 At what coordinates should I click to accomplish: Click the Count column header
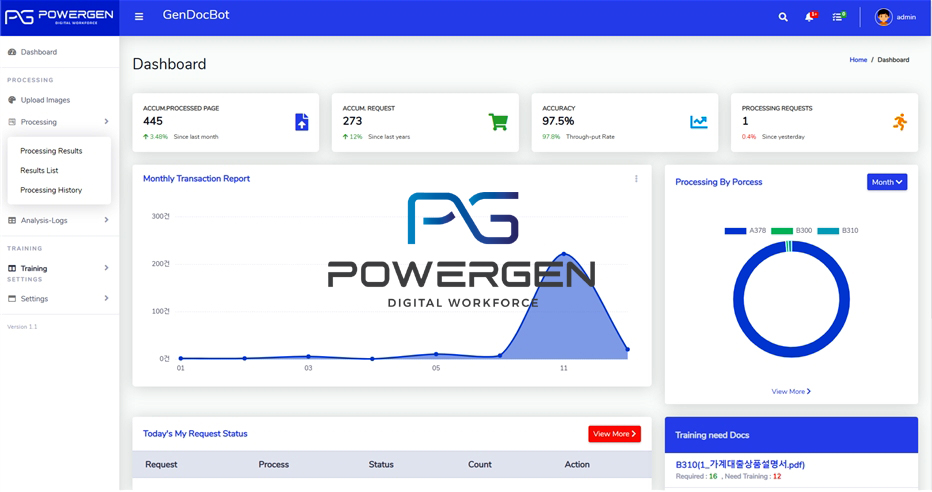(480, 465)
